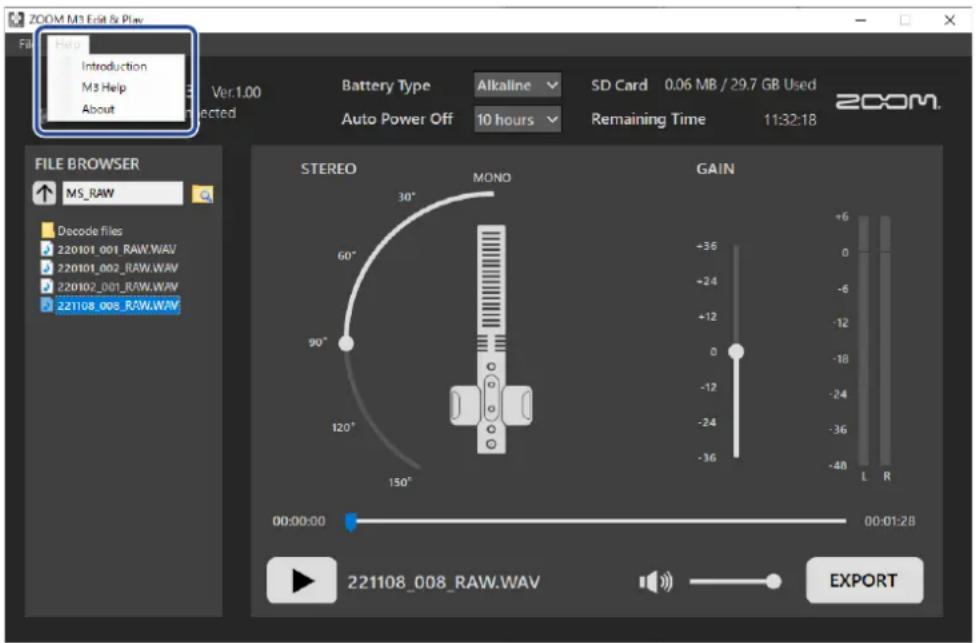
Task: Open the Battery Type dropdown showing Alkaline
Action: (x=517, y=85)
